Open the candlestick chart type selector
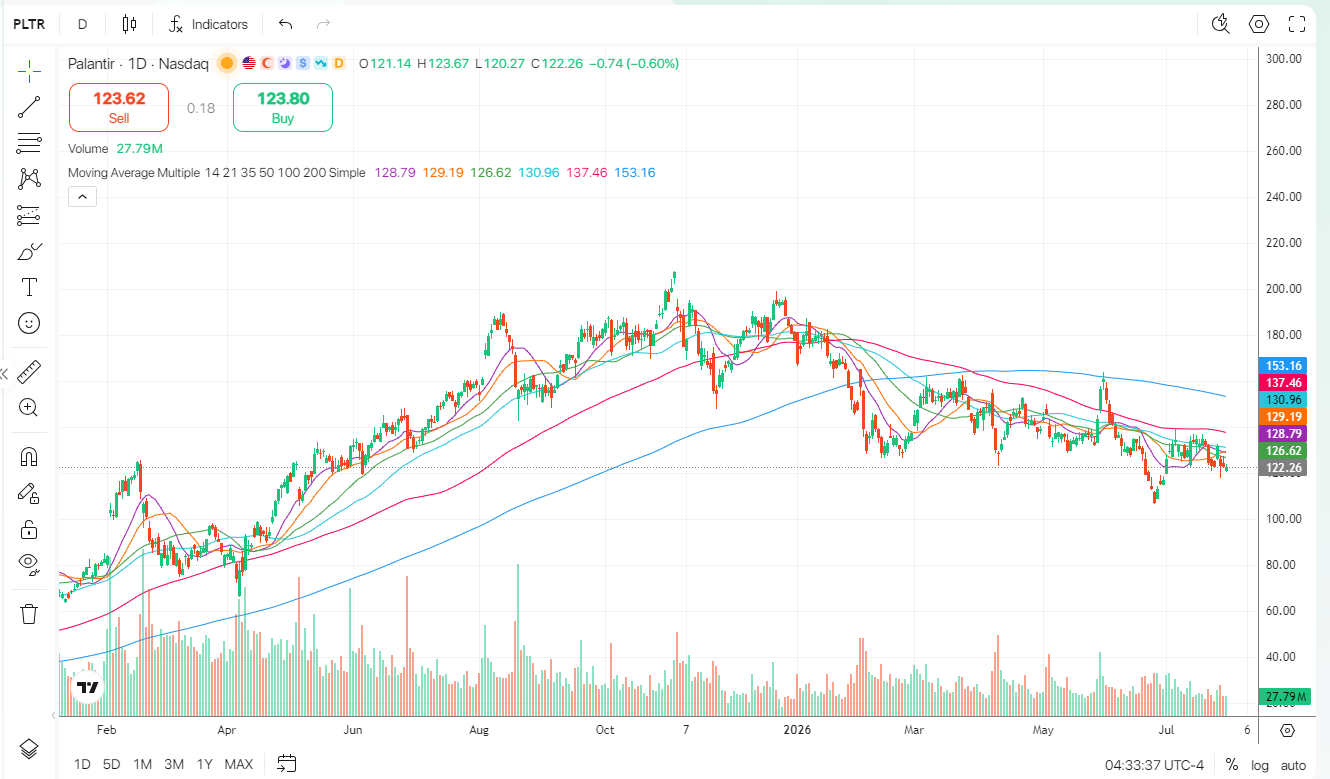 129,24
